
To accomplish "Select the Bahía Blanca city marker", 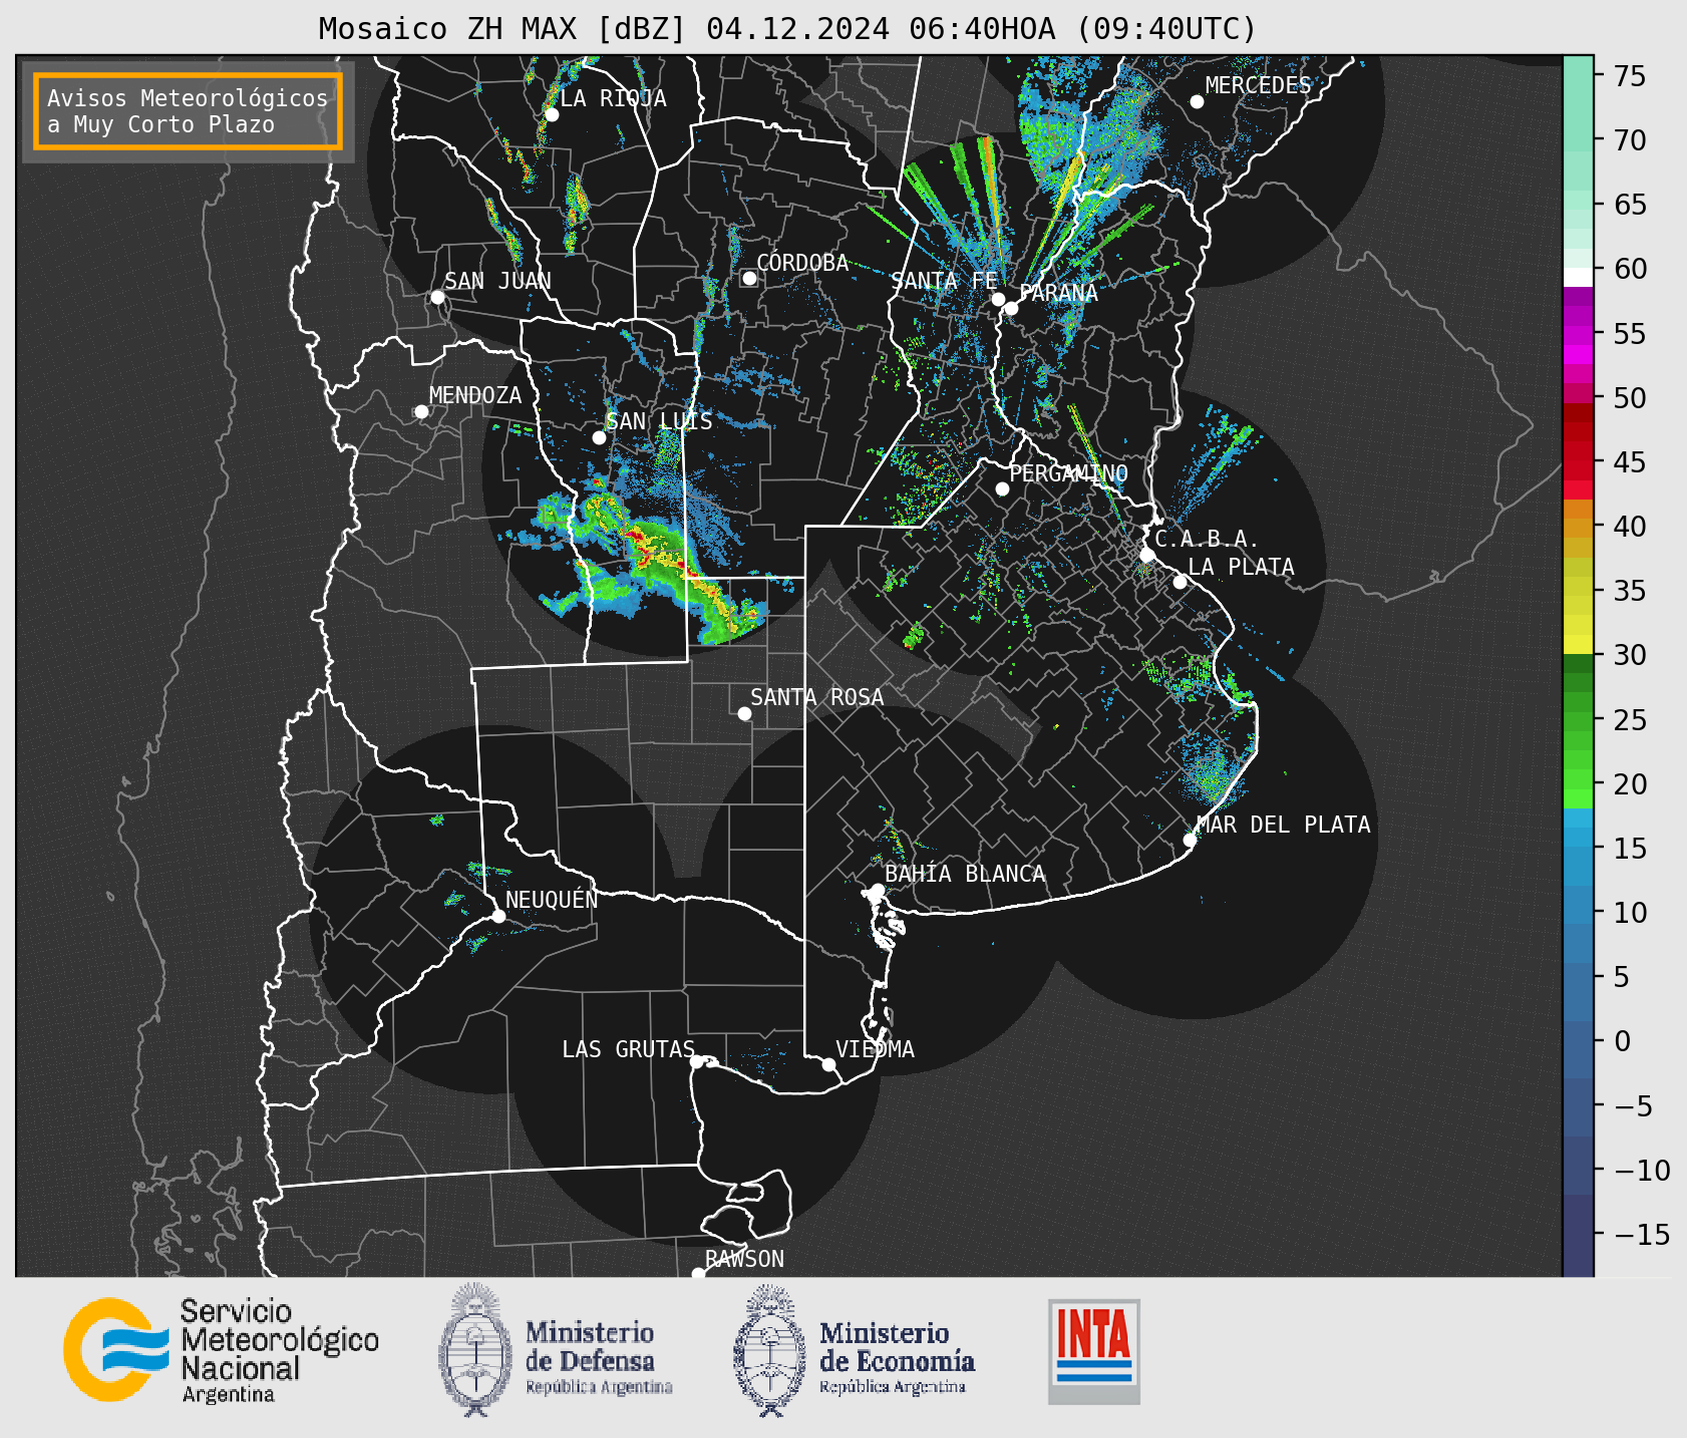I will [877, 890].
